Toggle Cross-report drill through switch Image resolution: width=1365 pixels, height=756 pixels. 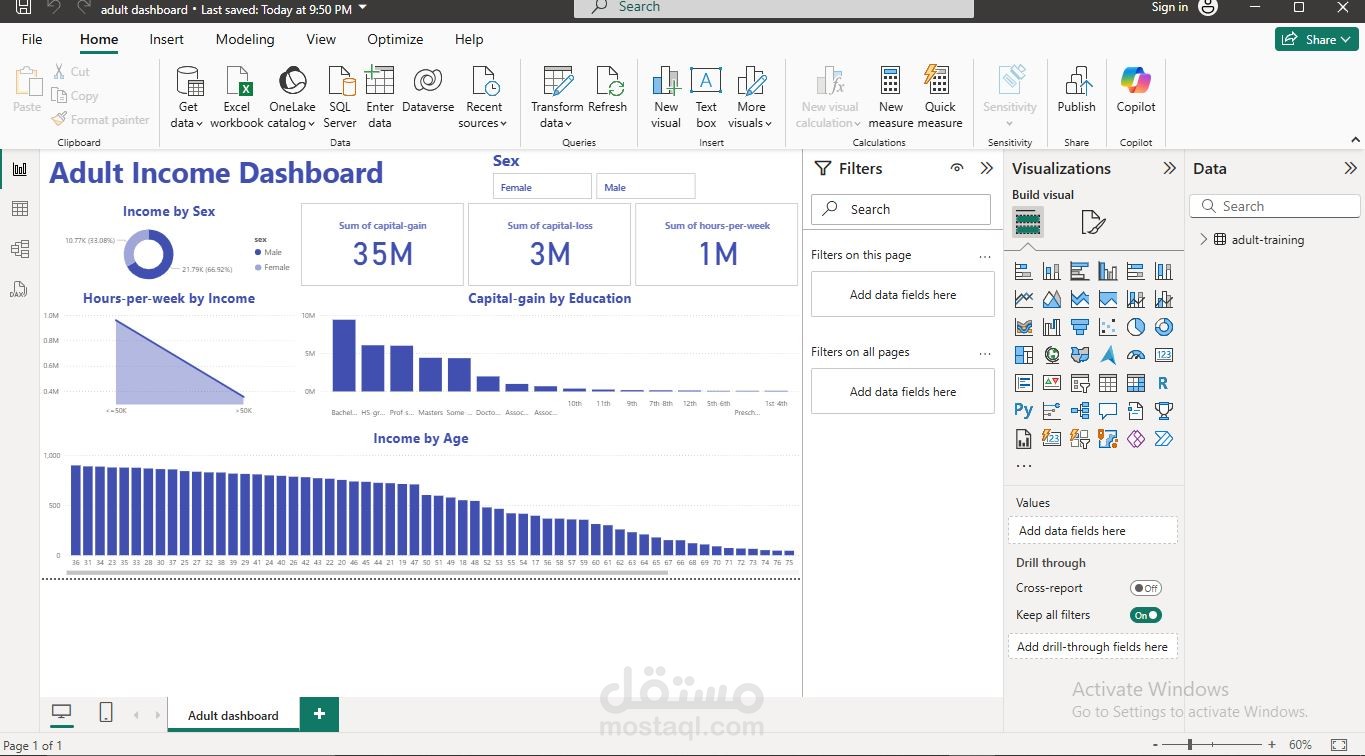tap(1145, 588)
